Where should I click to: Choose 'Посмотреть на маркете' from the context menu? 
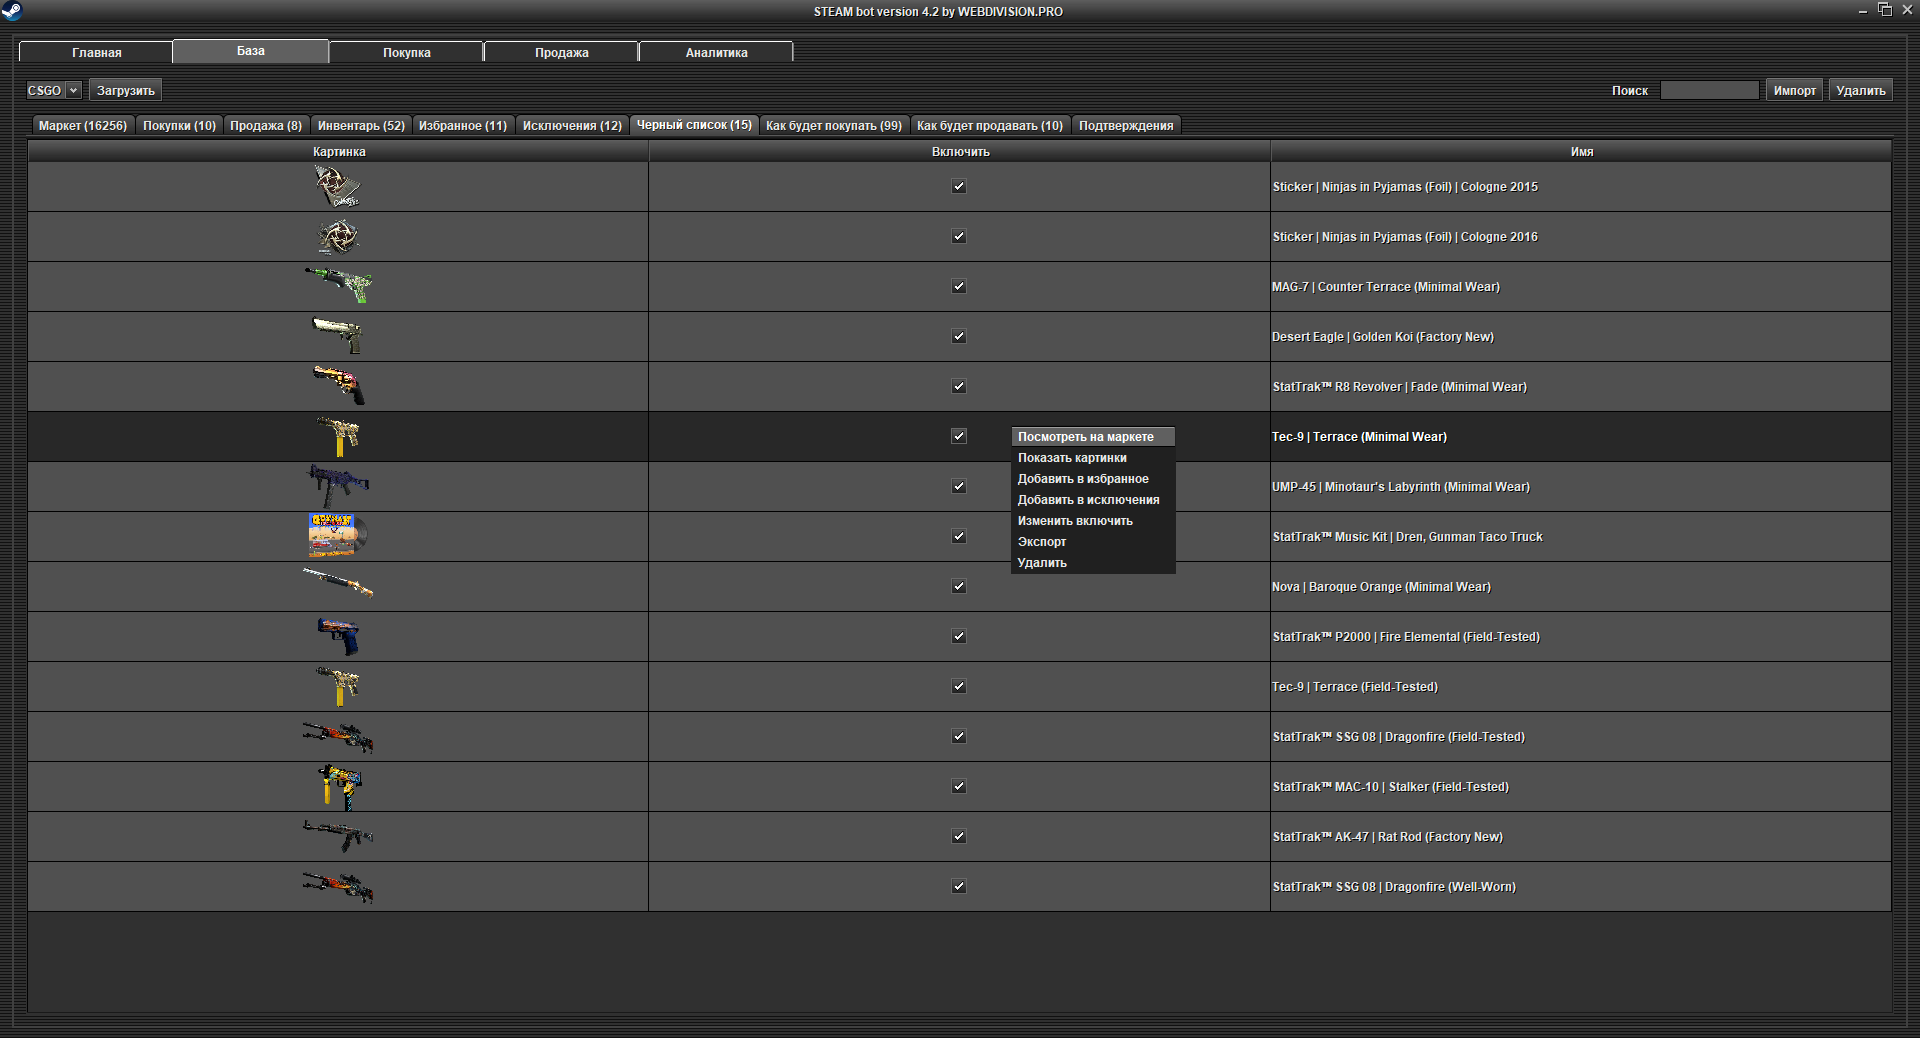(x=1085, y=437)
